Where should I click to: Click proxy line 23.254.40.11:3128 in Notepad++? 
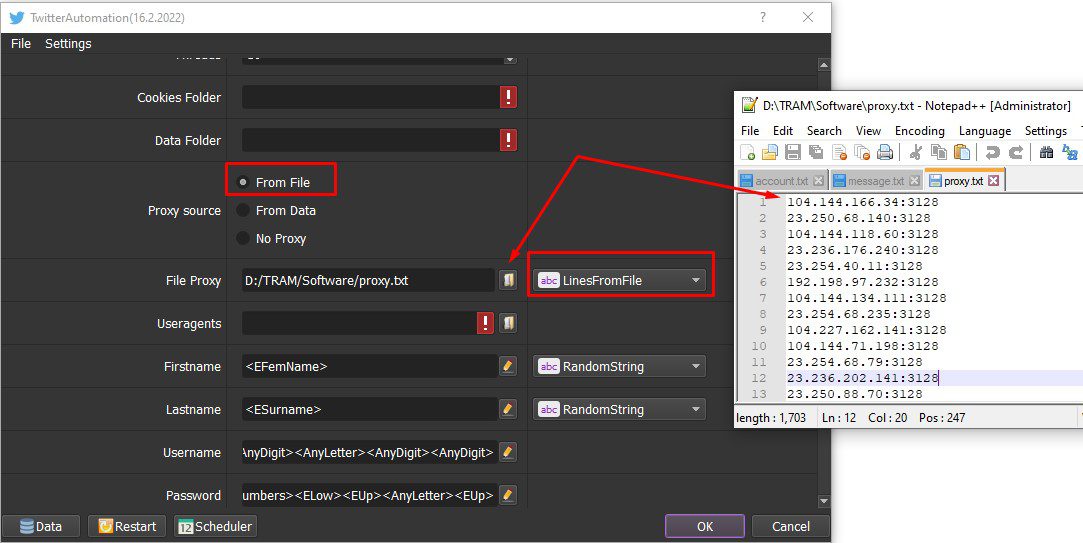(855, 266)
